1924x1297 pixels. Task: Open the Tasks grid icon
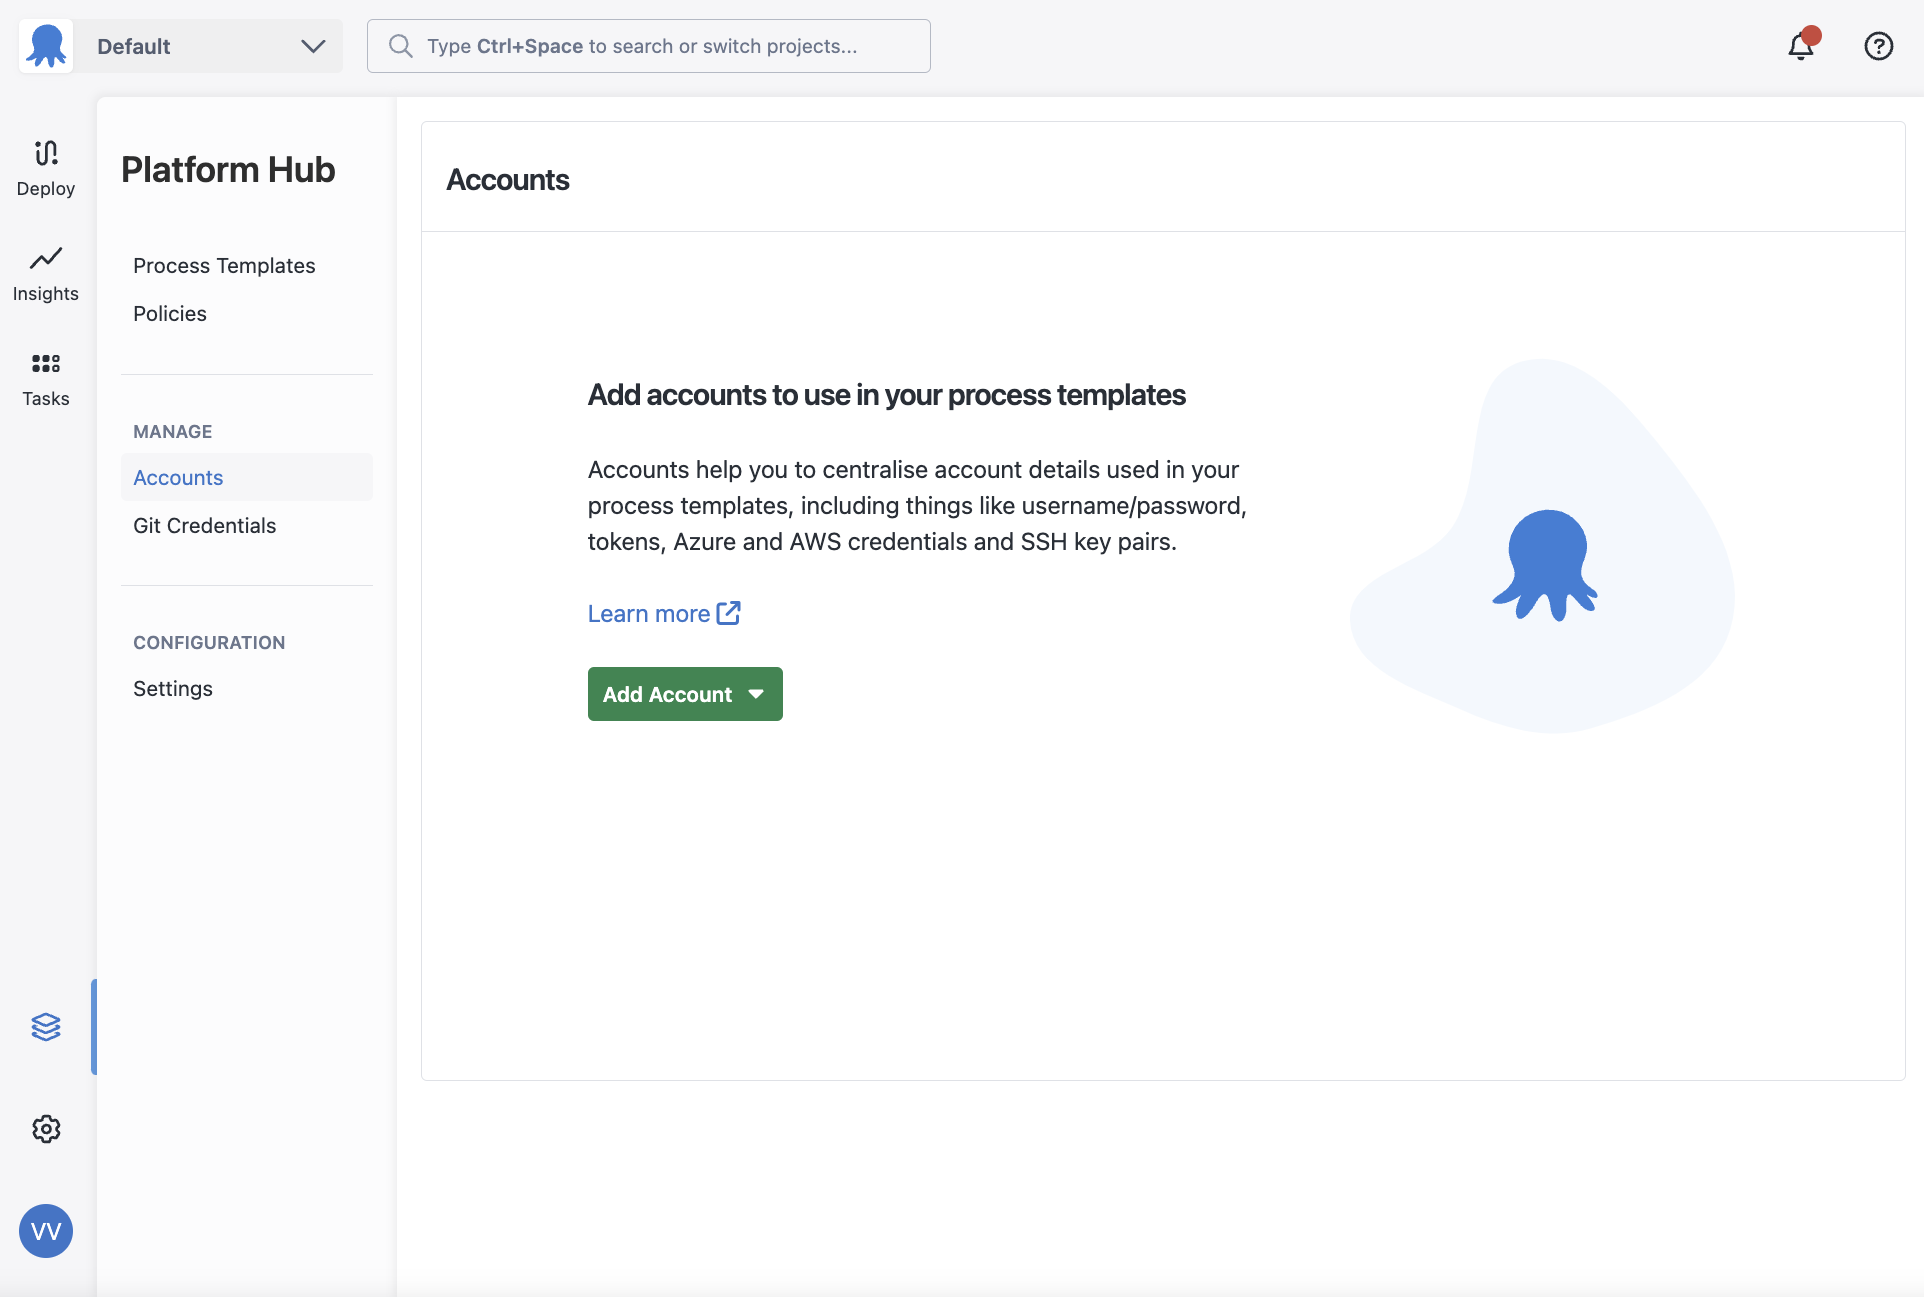pyautogui.click(x=46, y=363)
